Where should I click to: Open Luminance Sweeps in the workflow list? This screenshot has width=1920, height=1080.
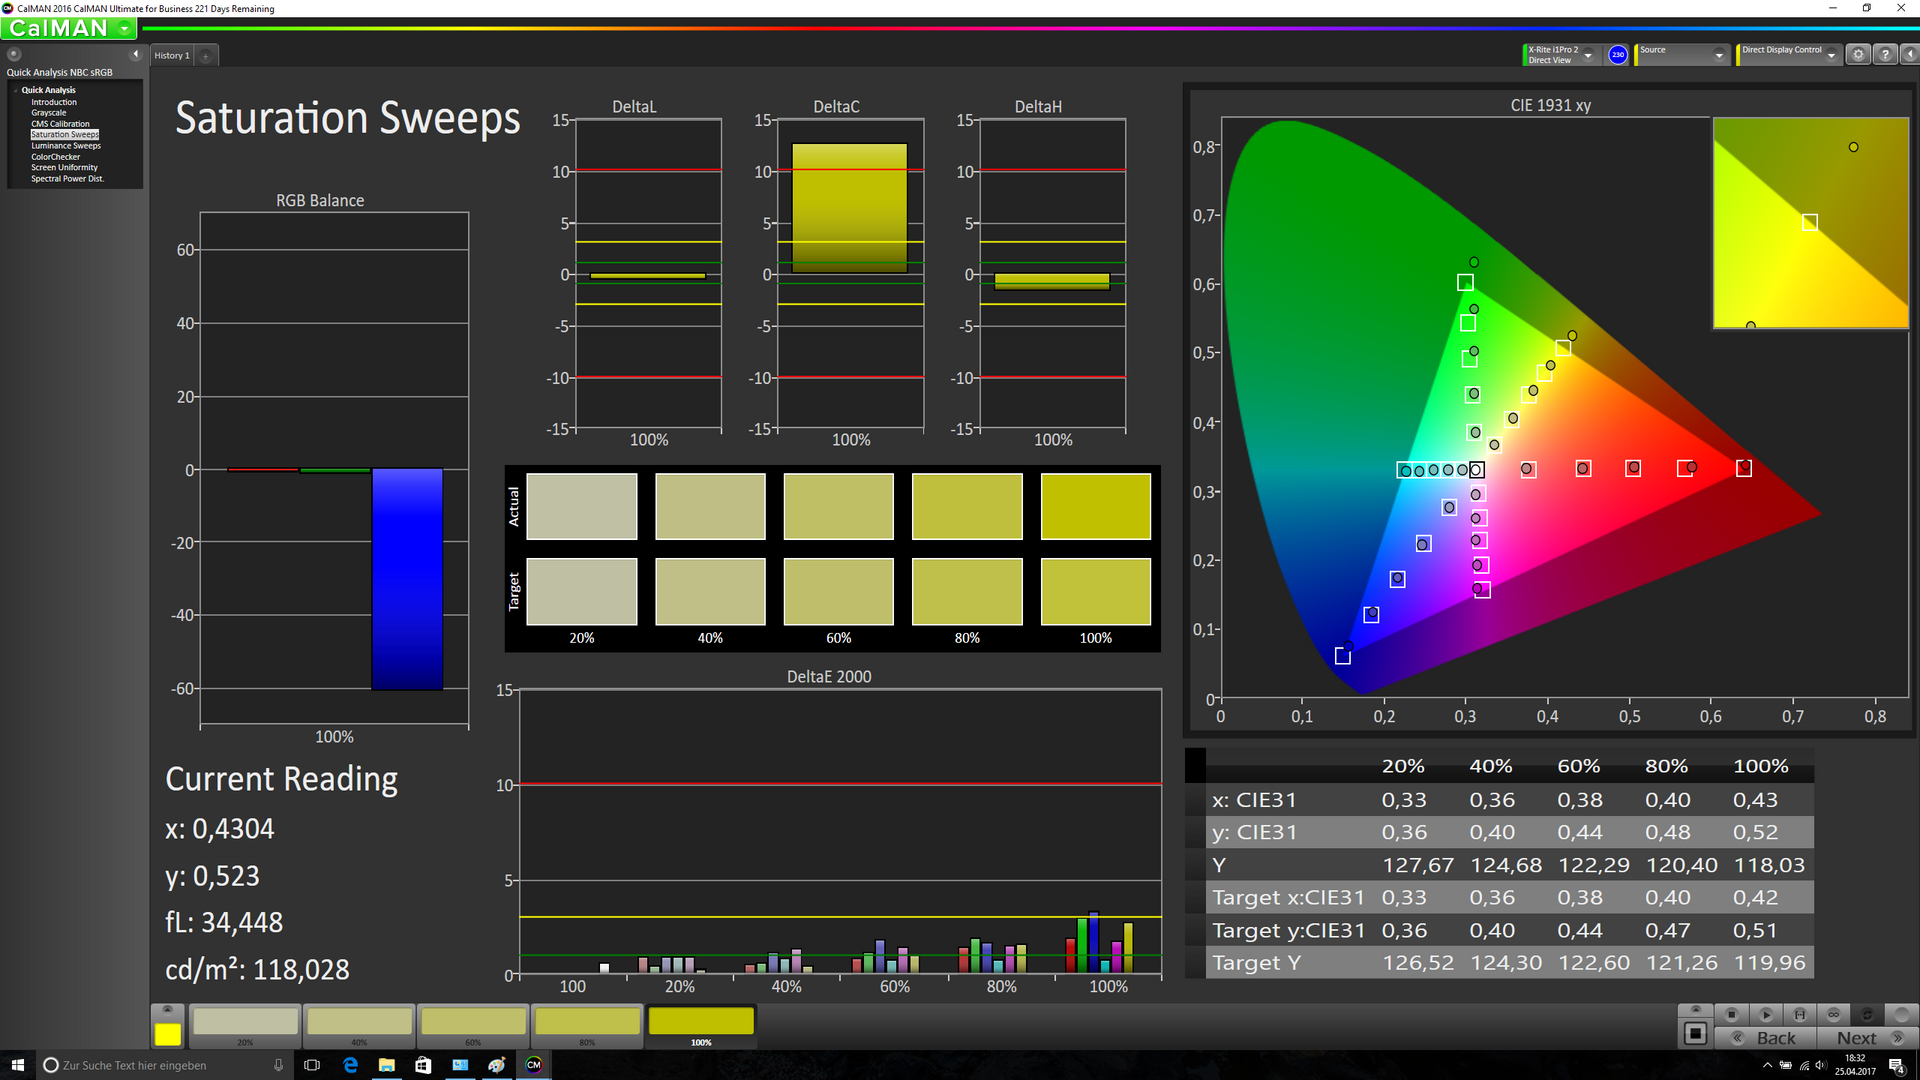[66, 146]
